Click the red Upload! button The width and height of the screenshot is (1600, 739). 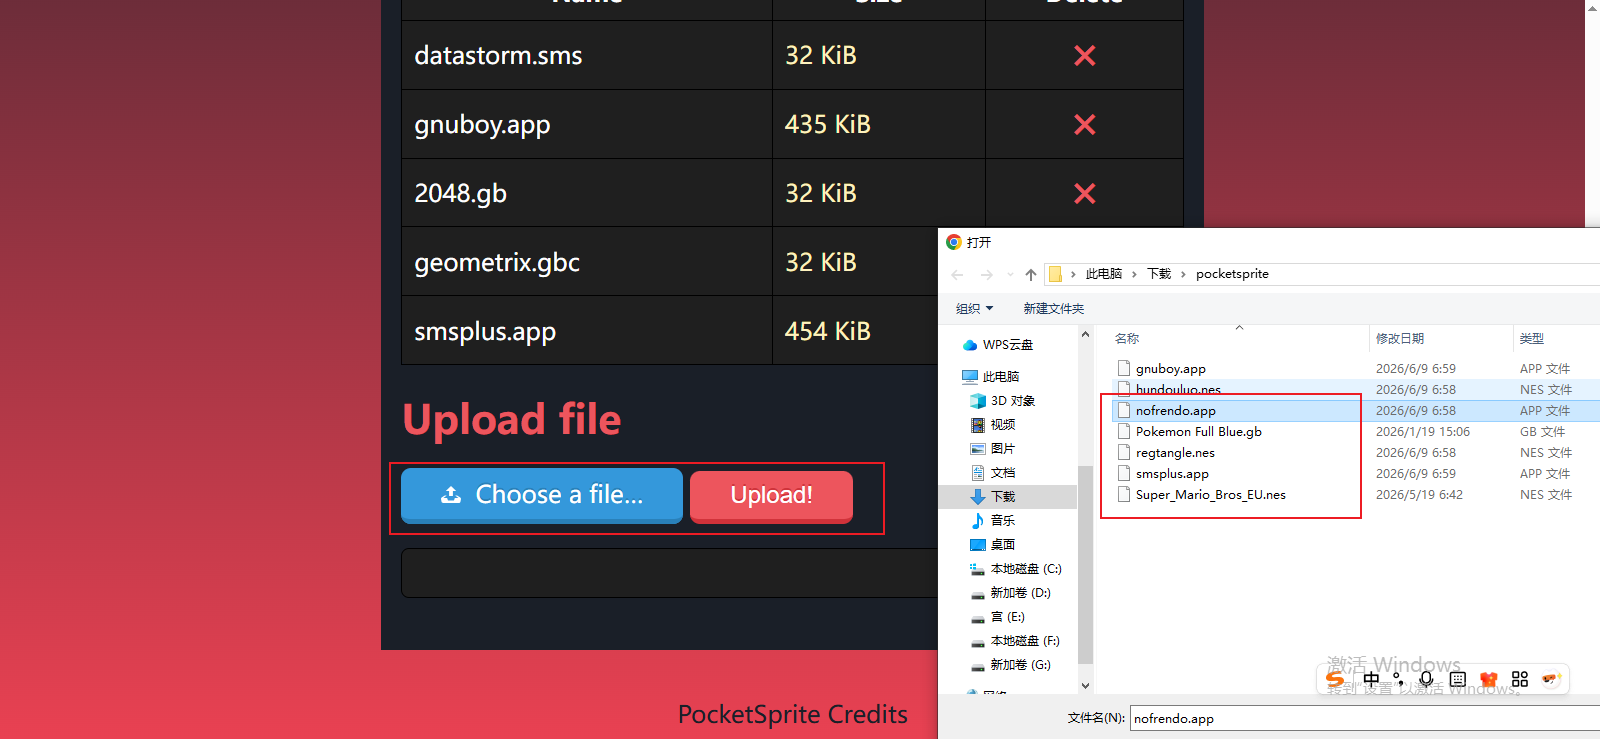click(771, 496)
